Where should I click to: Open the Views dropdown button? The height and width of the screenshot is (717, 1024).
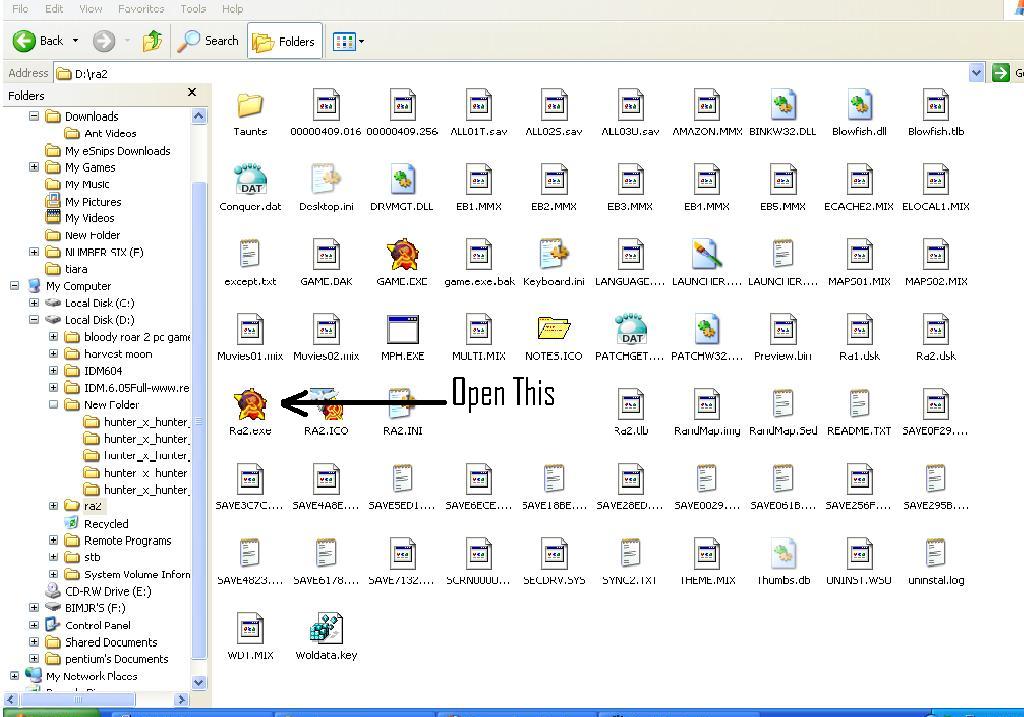pyautogui.click(x=348, y=42)
